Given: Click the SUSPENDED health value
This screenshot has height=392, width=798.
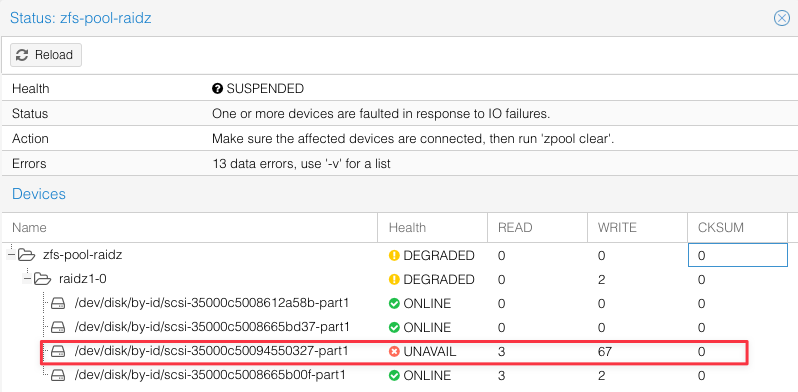Looking at the screenshot, I should [265, 89].
